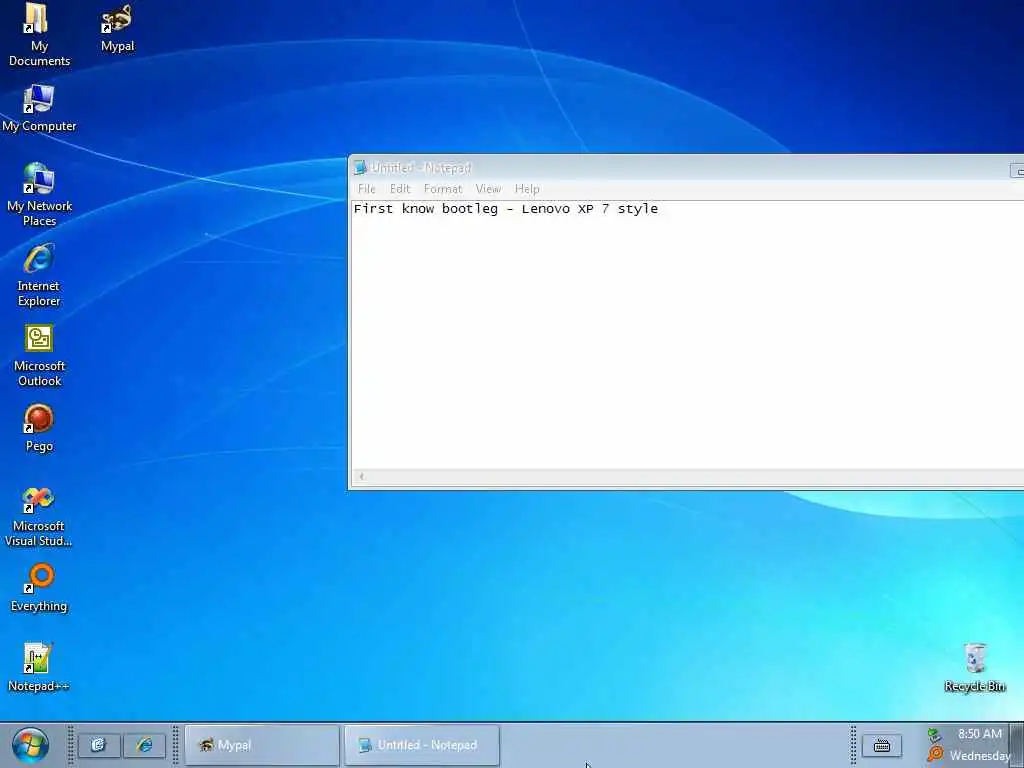Launch Internet Explorer from the desktop
1024x768 pixels.
click(x=39, y=275)
